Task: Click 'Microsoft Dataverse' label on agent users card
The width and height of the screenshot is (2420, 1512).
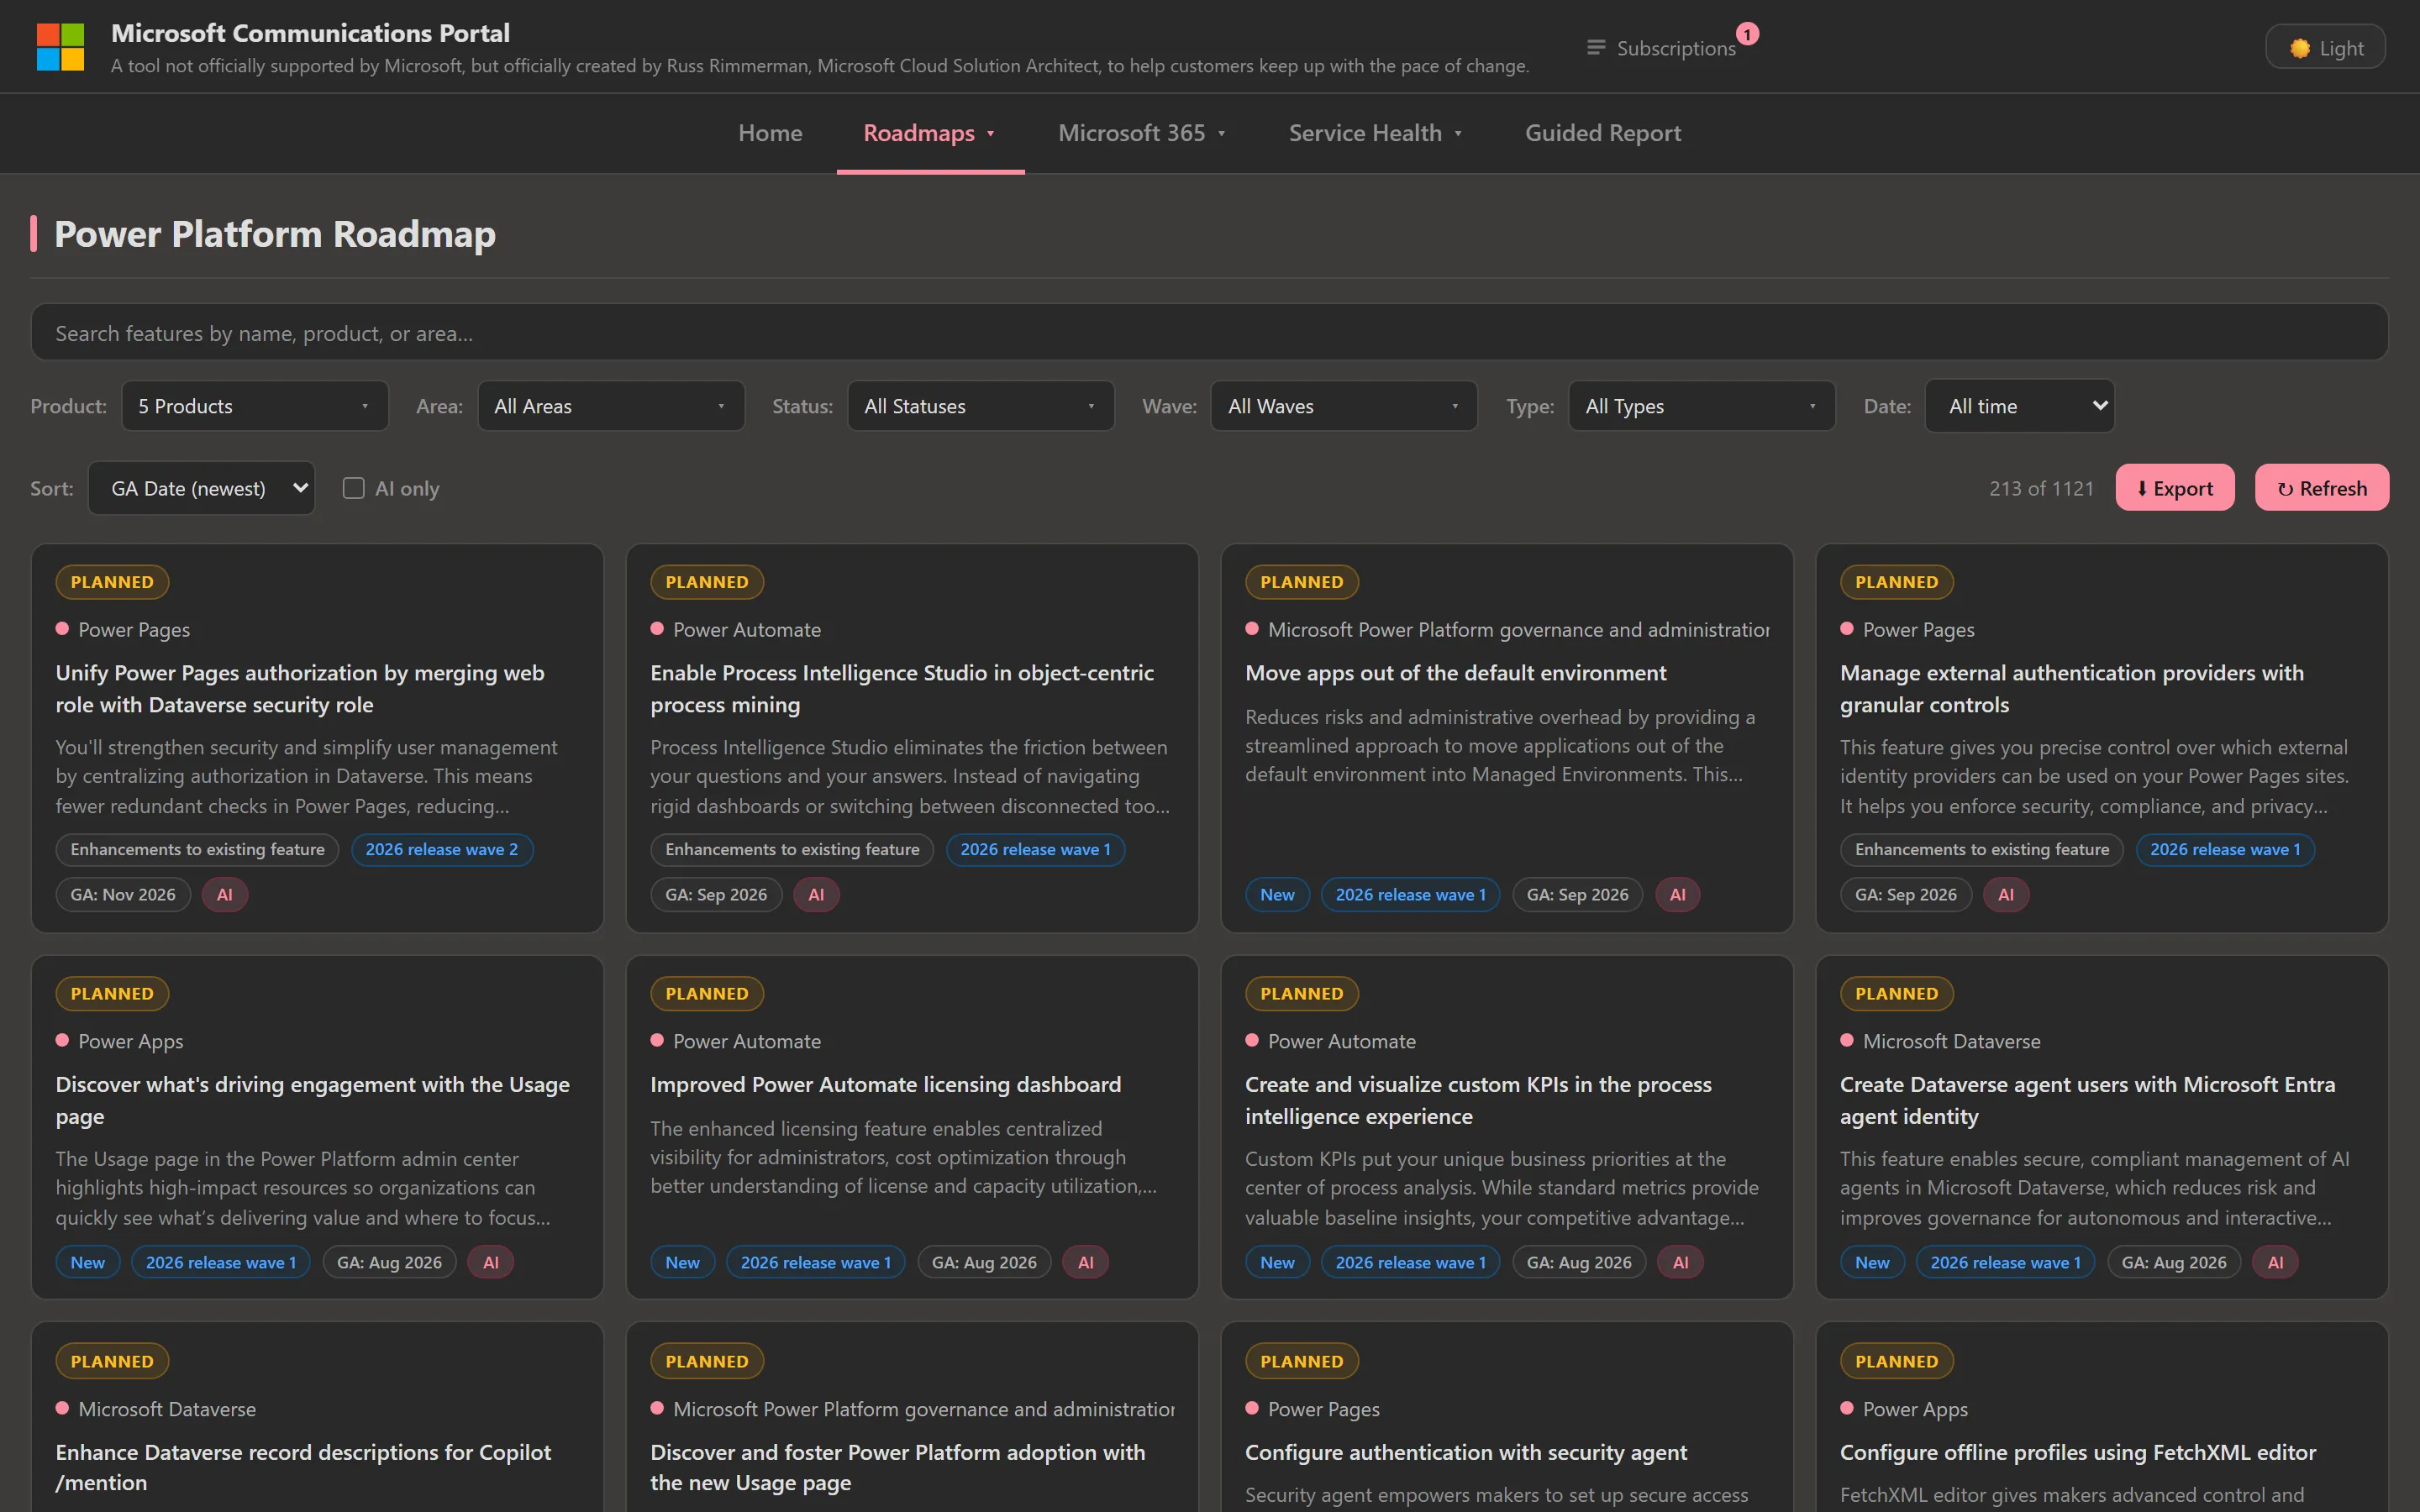Action: 1951,1041
